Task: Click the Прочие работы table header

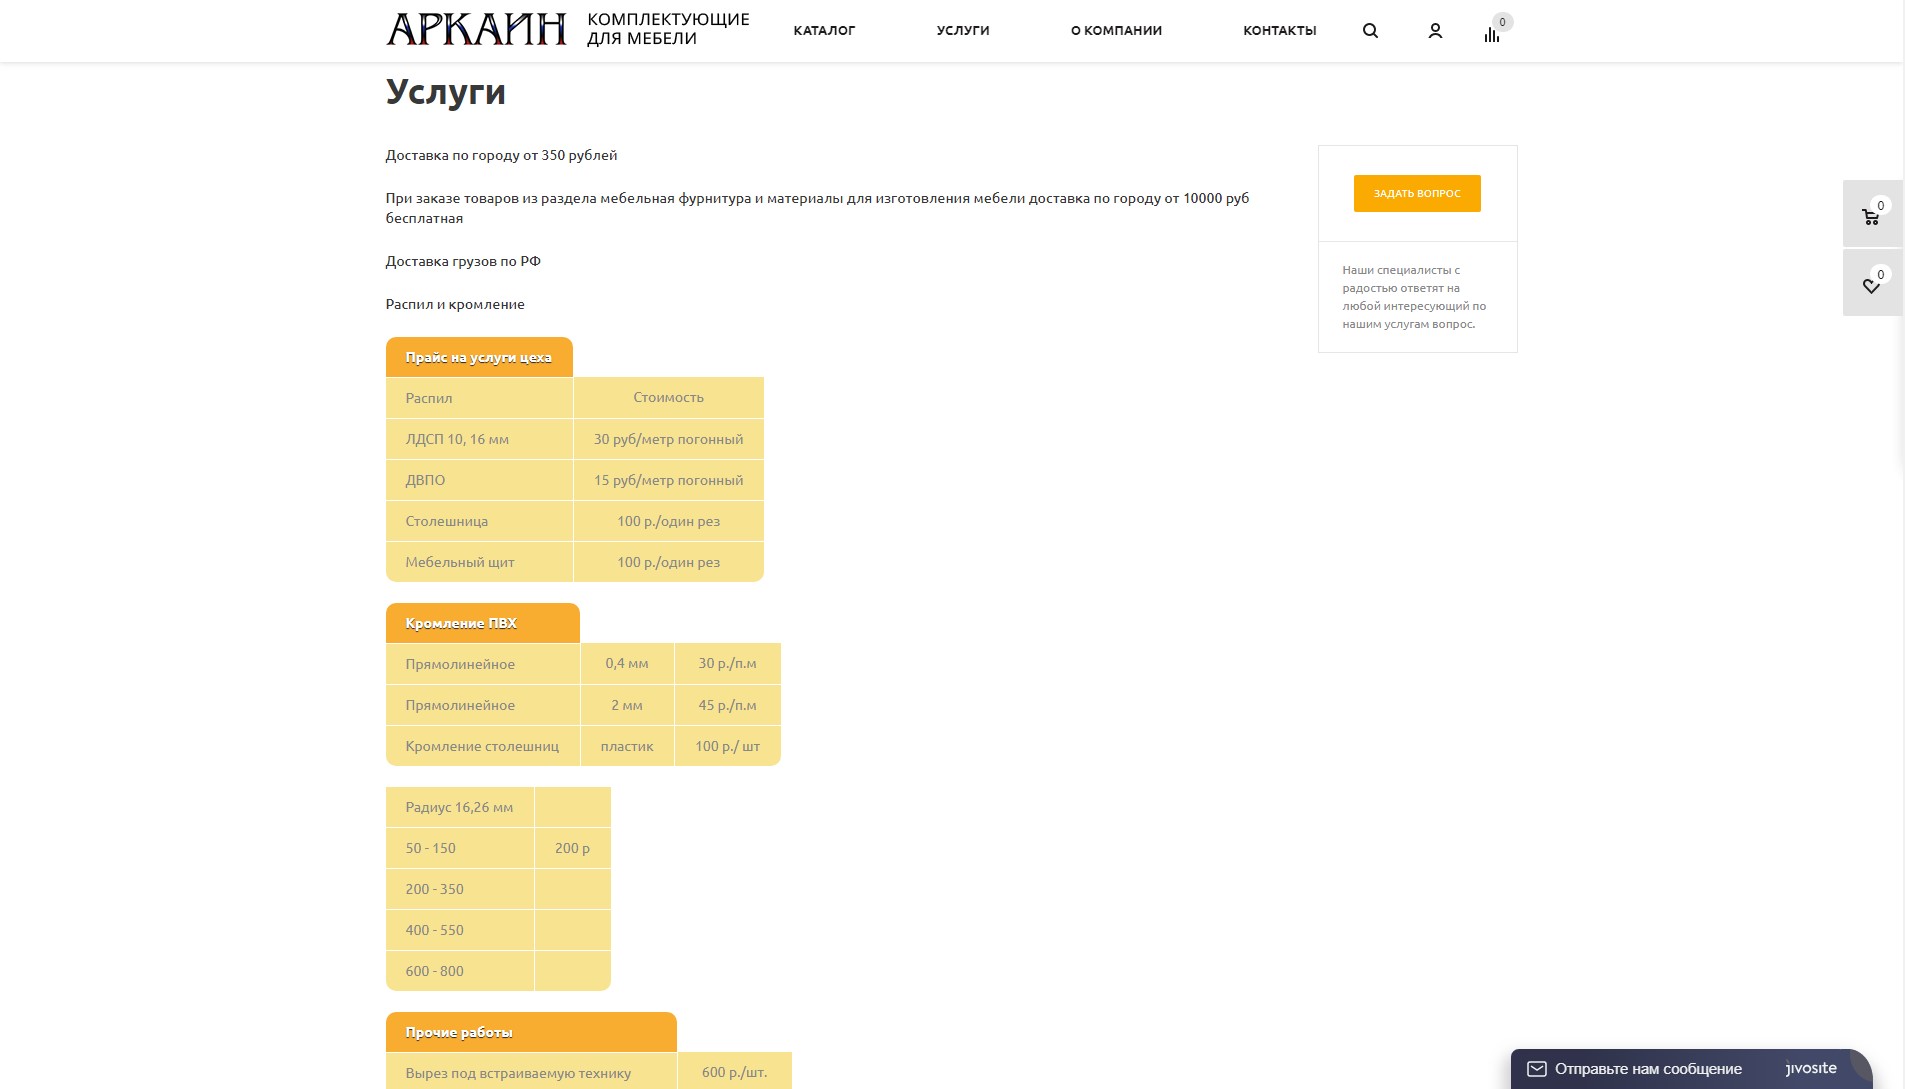Action: click(531, 1032)
